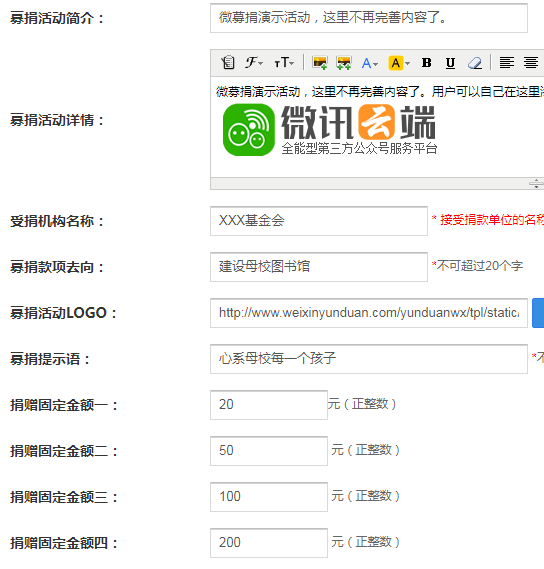Click the 微讯云端 logo image in editor
Screen dimensions: 544x569
[330, 130]
